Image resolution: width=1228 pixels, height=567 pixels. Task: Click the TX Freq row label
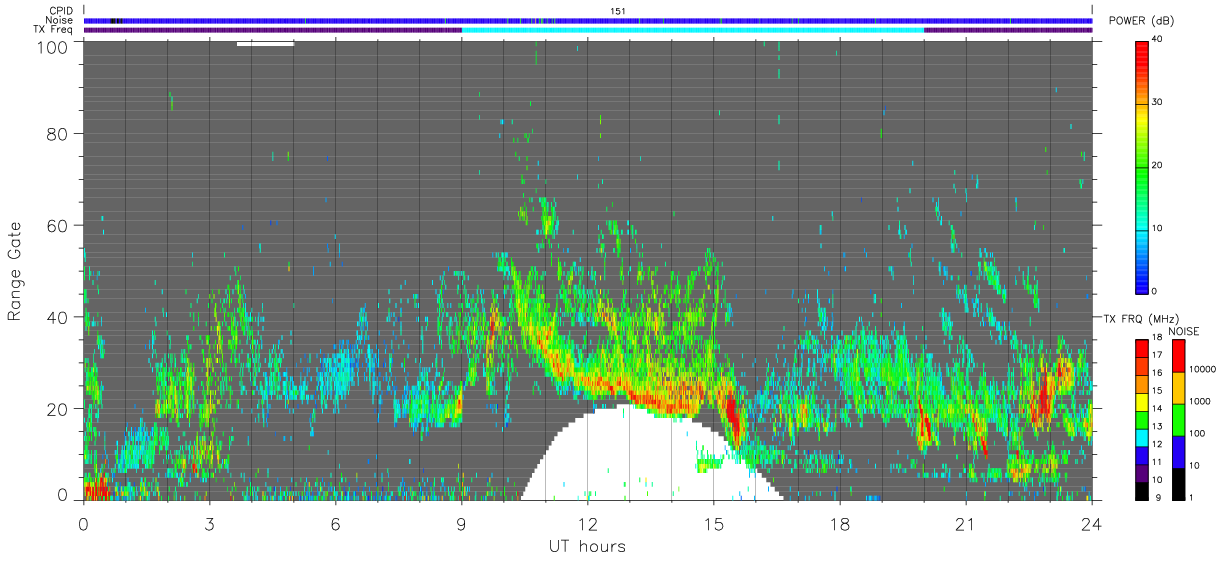click(53, 29)
